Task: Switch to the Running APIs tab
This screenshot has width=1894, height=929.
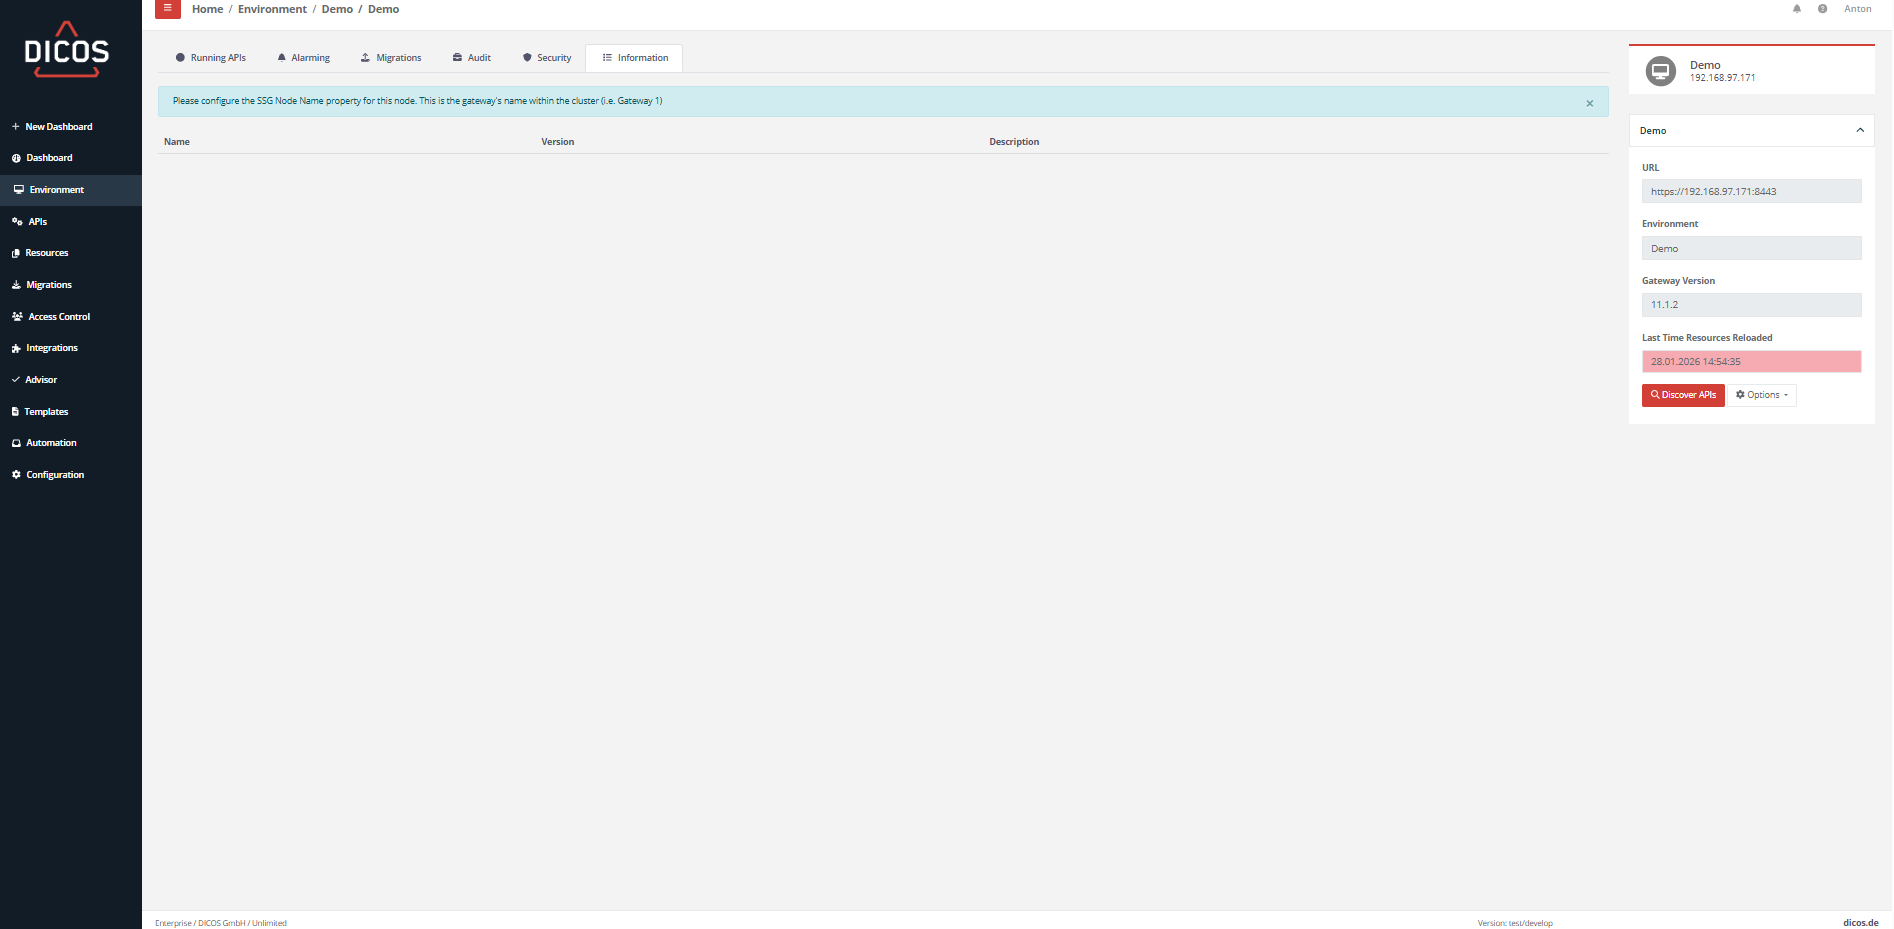Action: coord(210,58)
